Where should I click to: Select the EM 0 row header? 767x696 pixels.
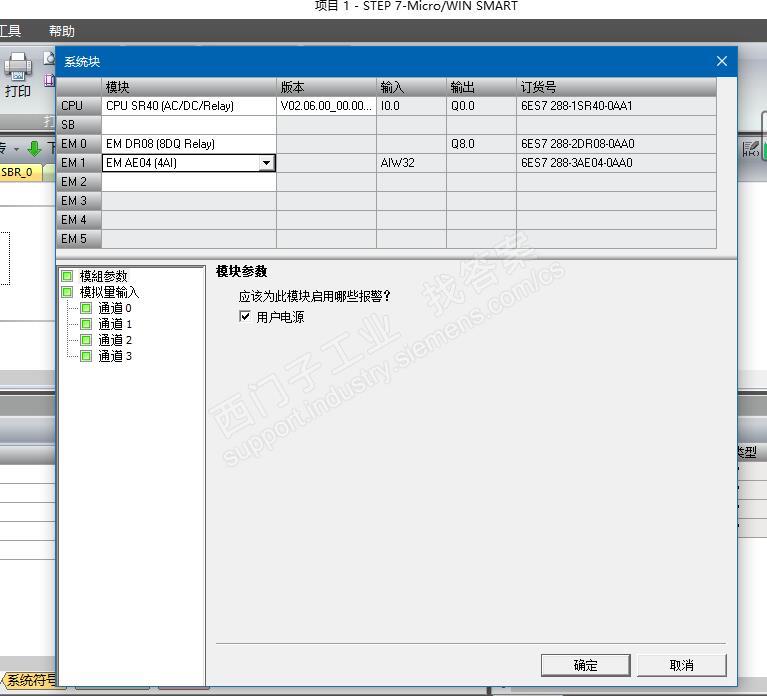(79, 144)
